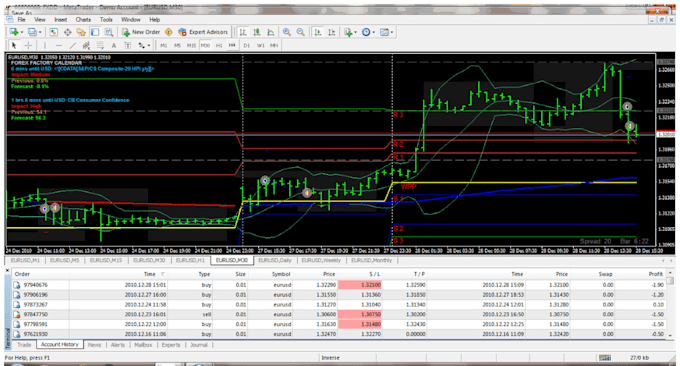Switch timeframe to H4
The height and width of the screenshot is (366, 680).
point(232,45)
